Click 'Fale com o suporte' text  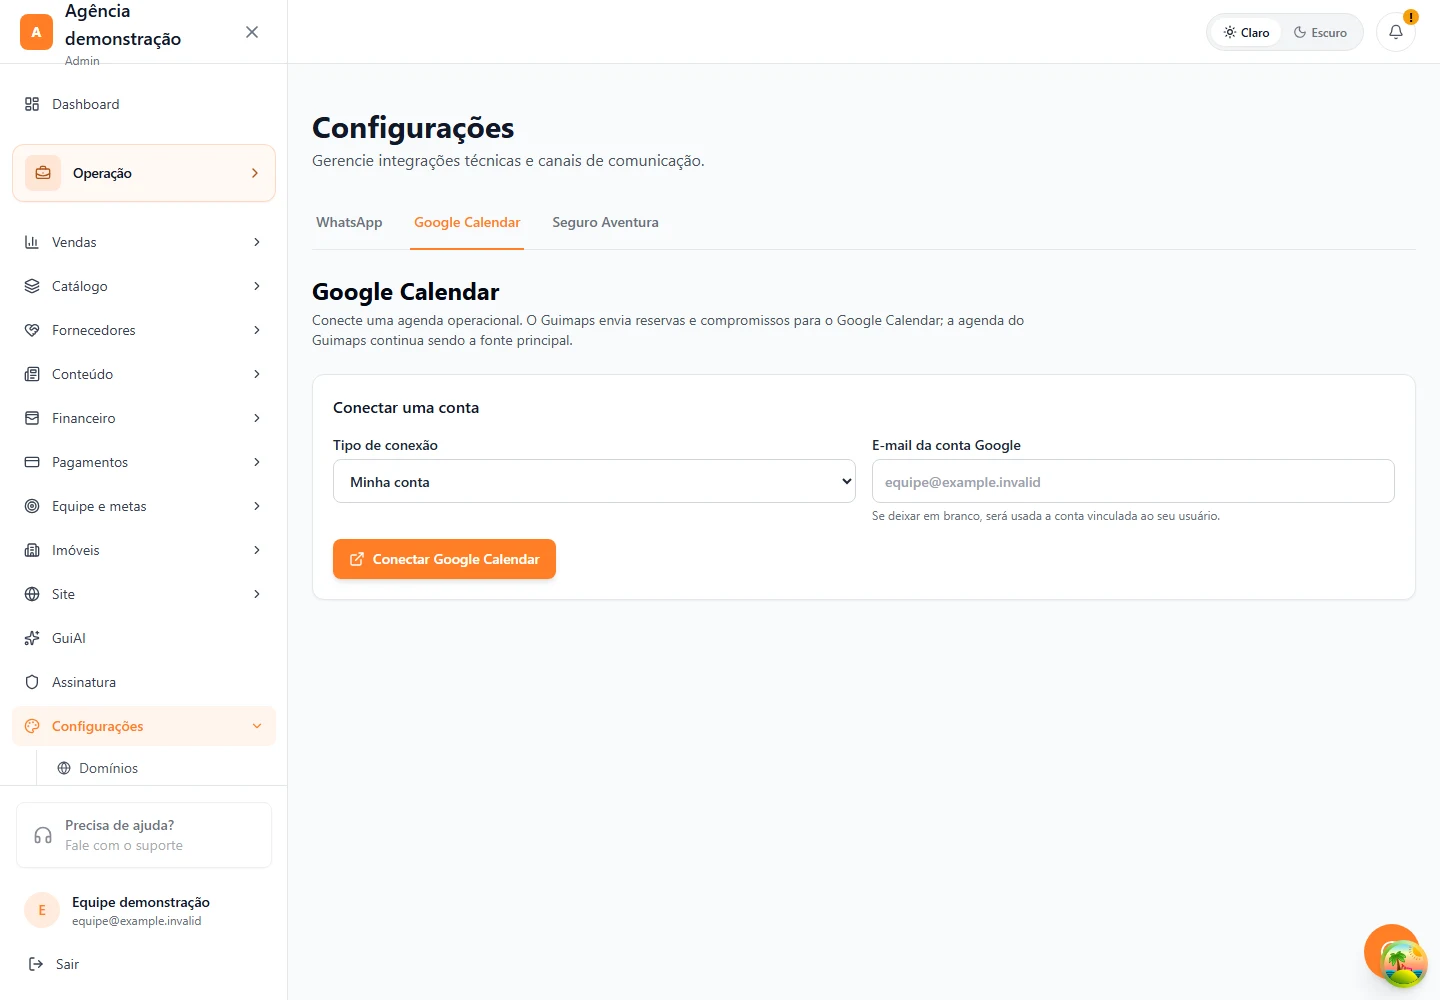point(124,845)
